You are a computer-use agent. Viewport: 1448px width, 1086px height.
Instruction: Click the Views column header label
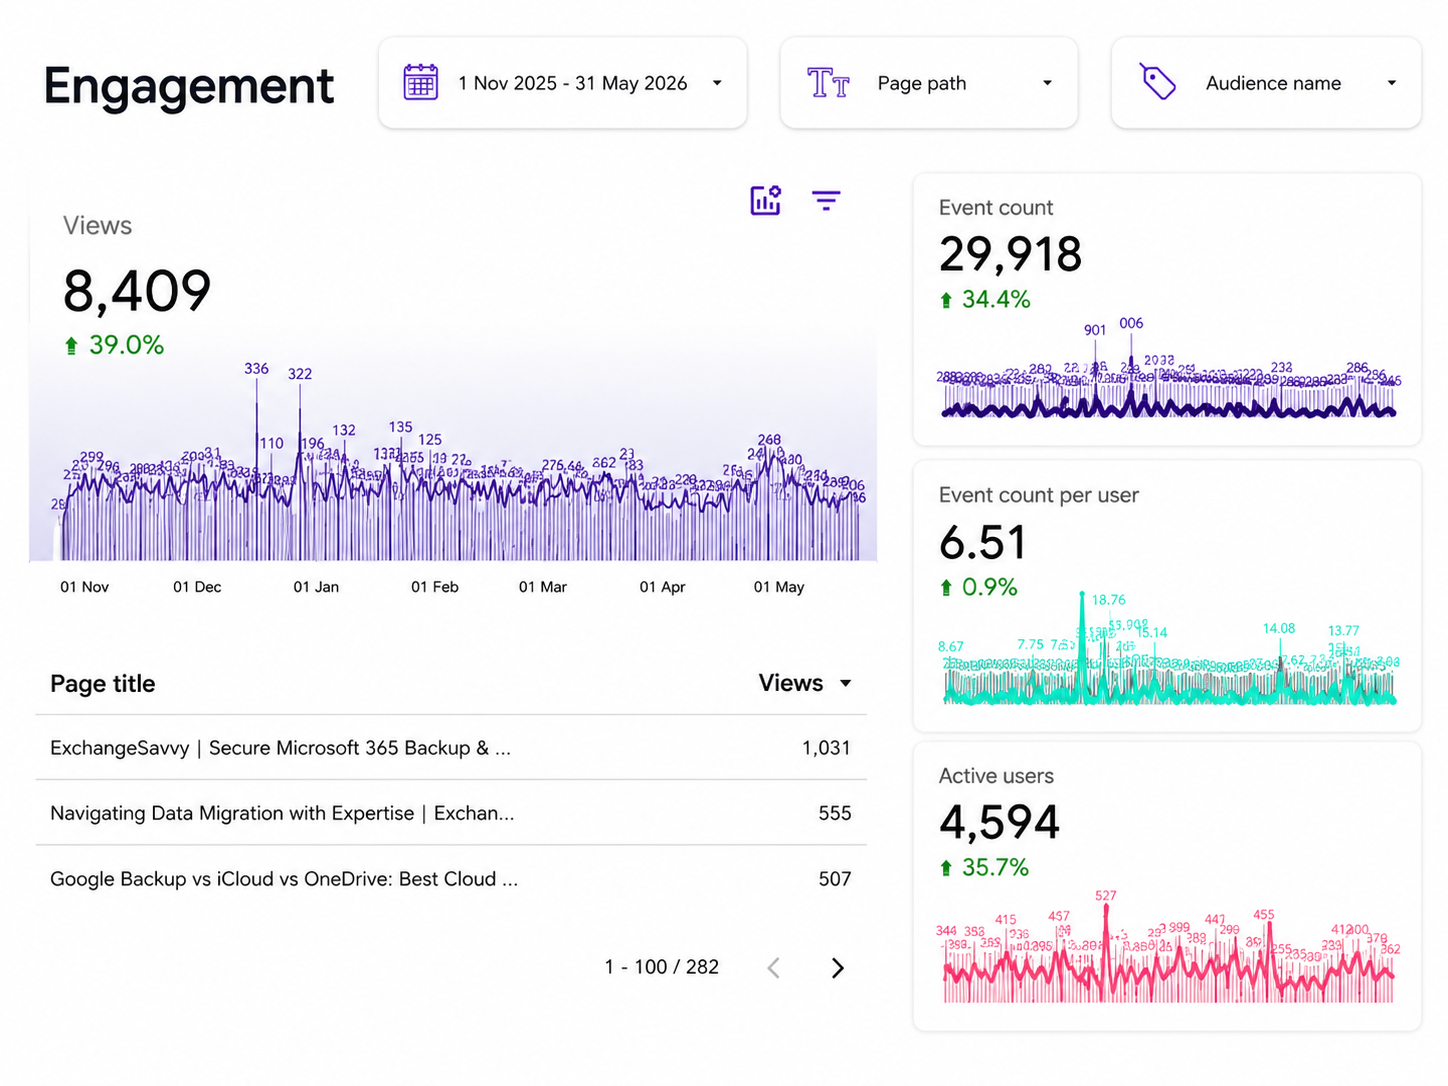[791, 683]
